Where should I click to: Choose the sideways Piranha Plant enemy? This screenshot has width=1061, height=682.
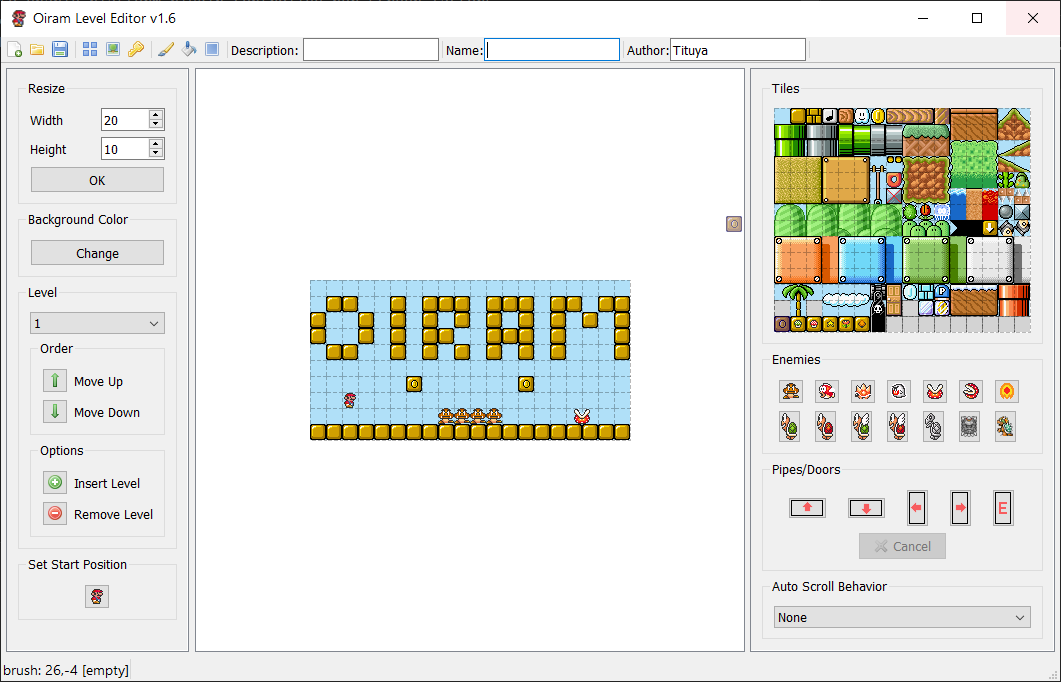[971, 391]
